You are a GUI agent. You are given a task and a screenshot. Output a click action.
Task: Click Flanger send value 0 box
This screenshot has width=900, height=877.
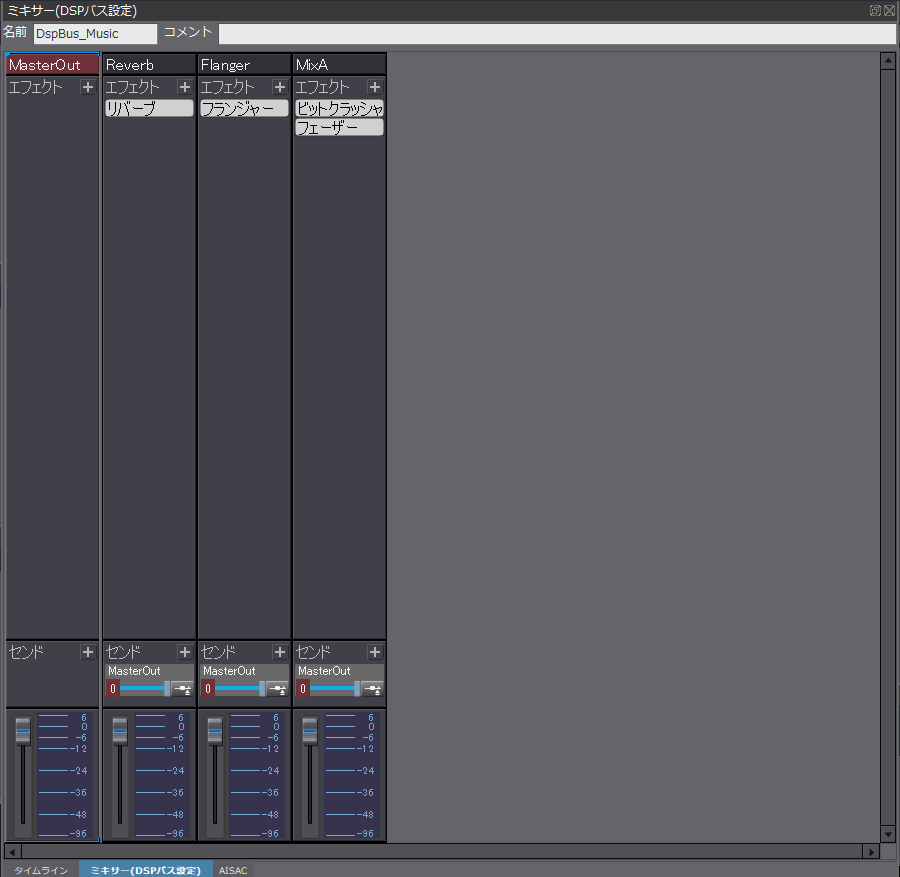click(x=208, y=689)
